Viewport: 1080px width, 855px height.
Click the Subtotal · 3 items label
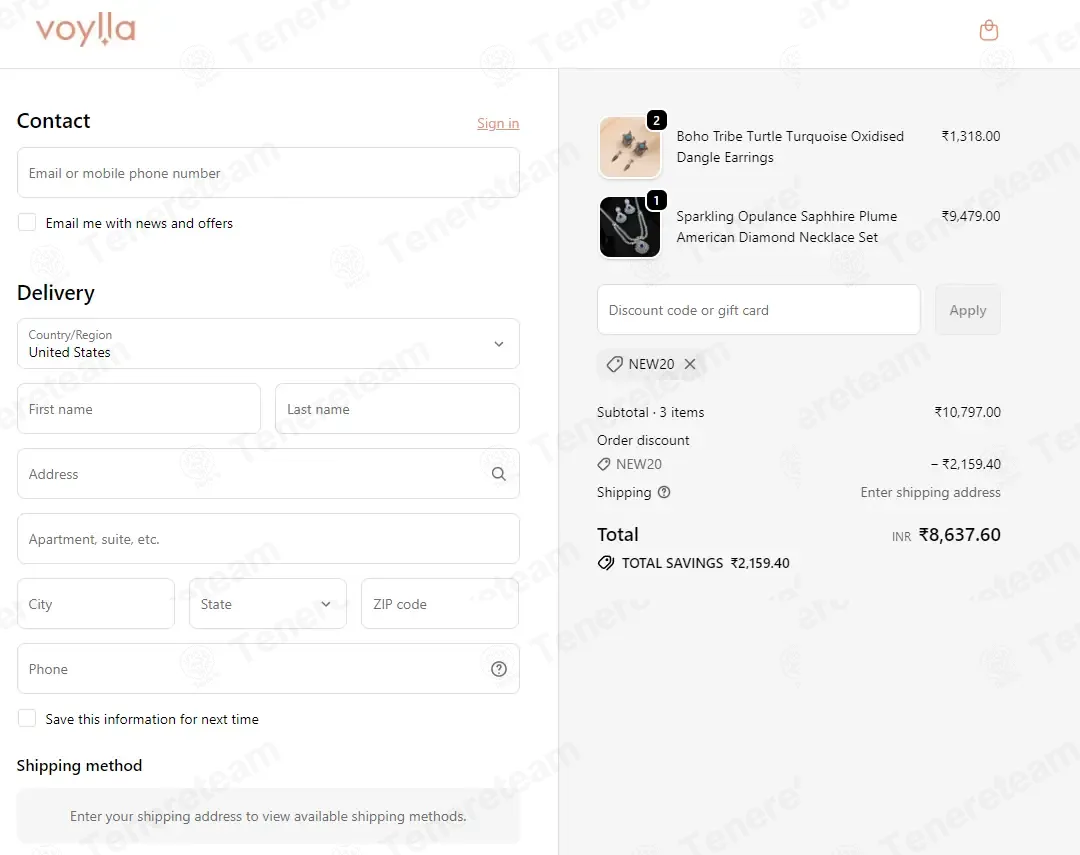(650, 412)
